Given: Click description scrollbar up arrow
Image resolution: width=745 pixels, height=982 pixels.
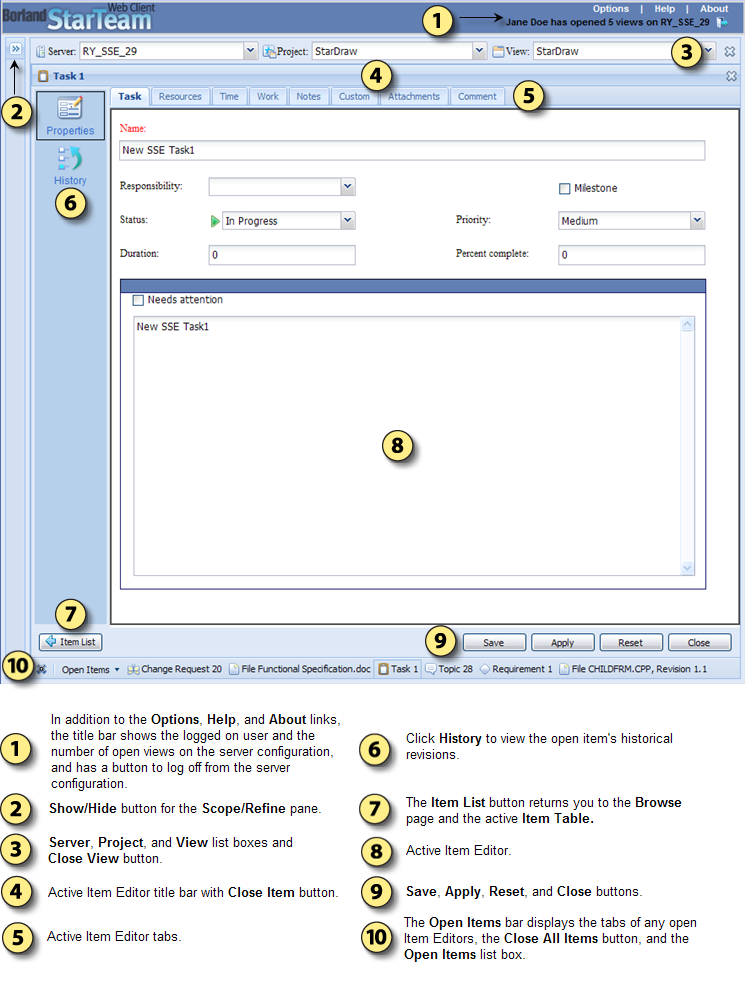Looking at the screenshot, I should pyautogui.click(x=687, y=324).
